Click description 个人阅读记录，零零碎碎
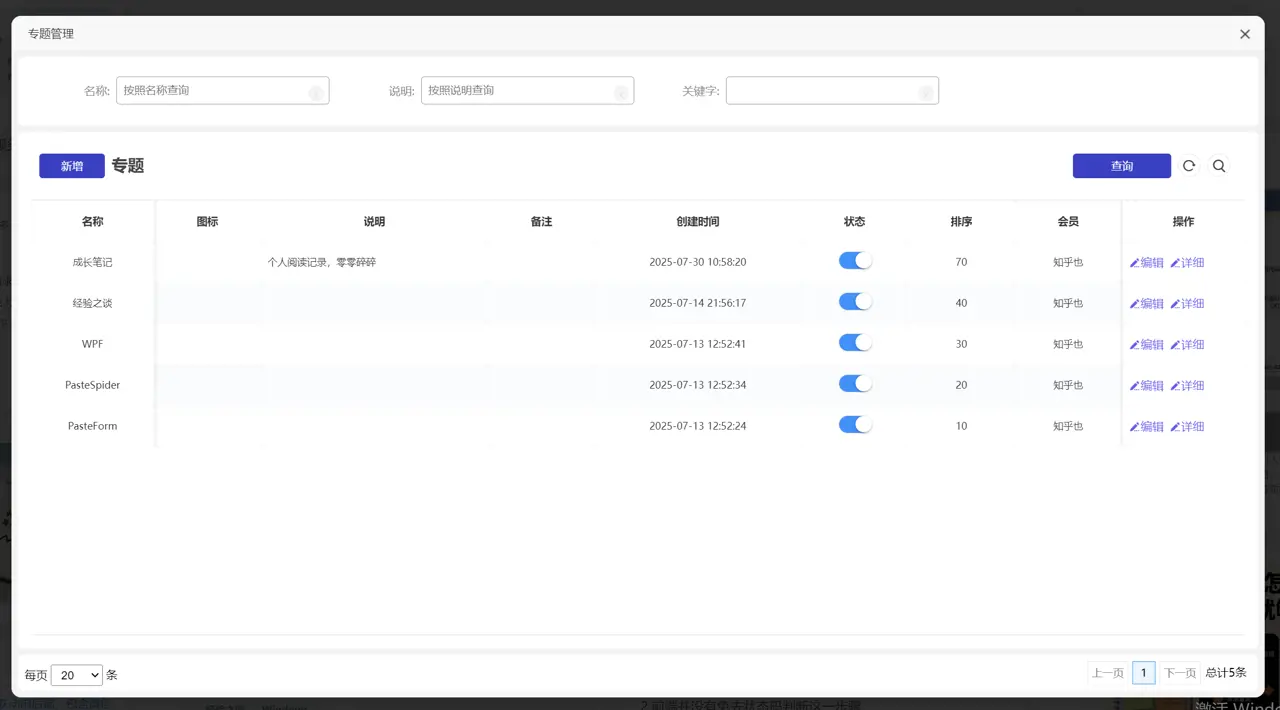 coord(322,262)
